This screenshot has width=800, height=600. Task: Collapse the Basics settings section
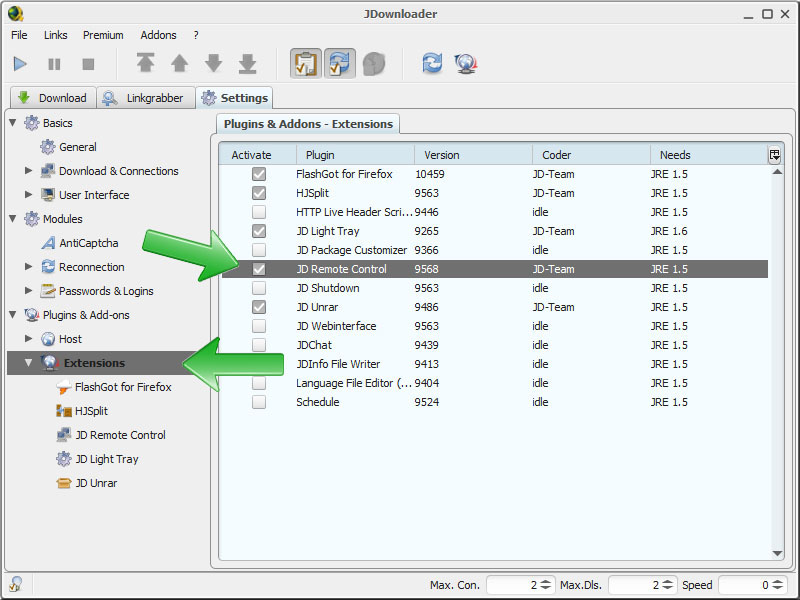tap(13, 123)
